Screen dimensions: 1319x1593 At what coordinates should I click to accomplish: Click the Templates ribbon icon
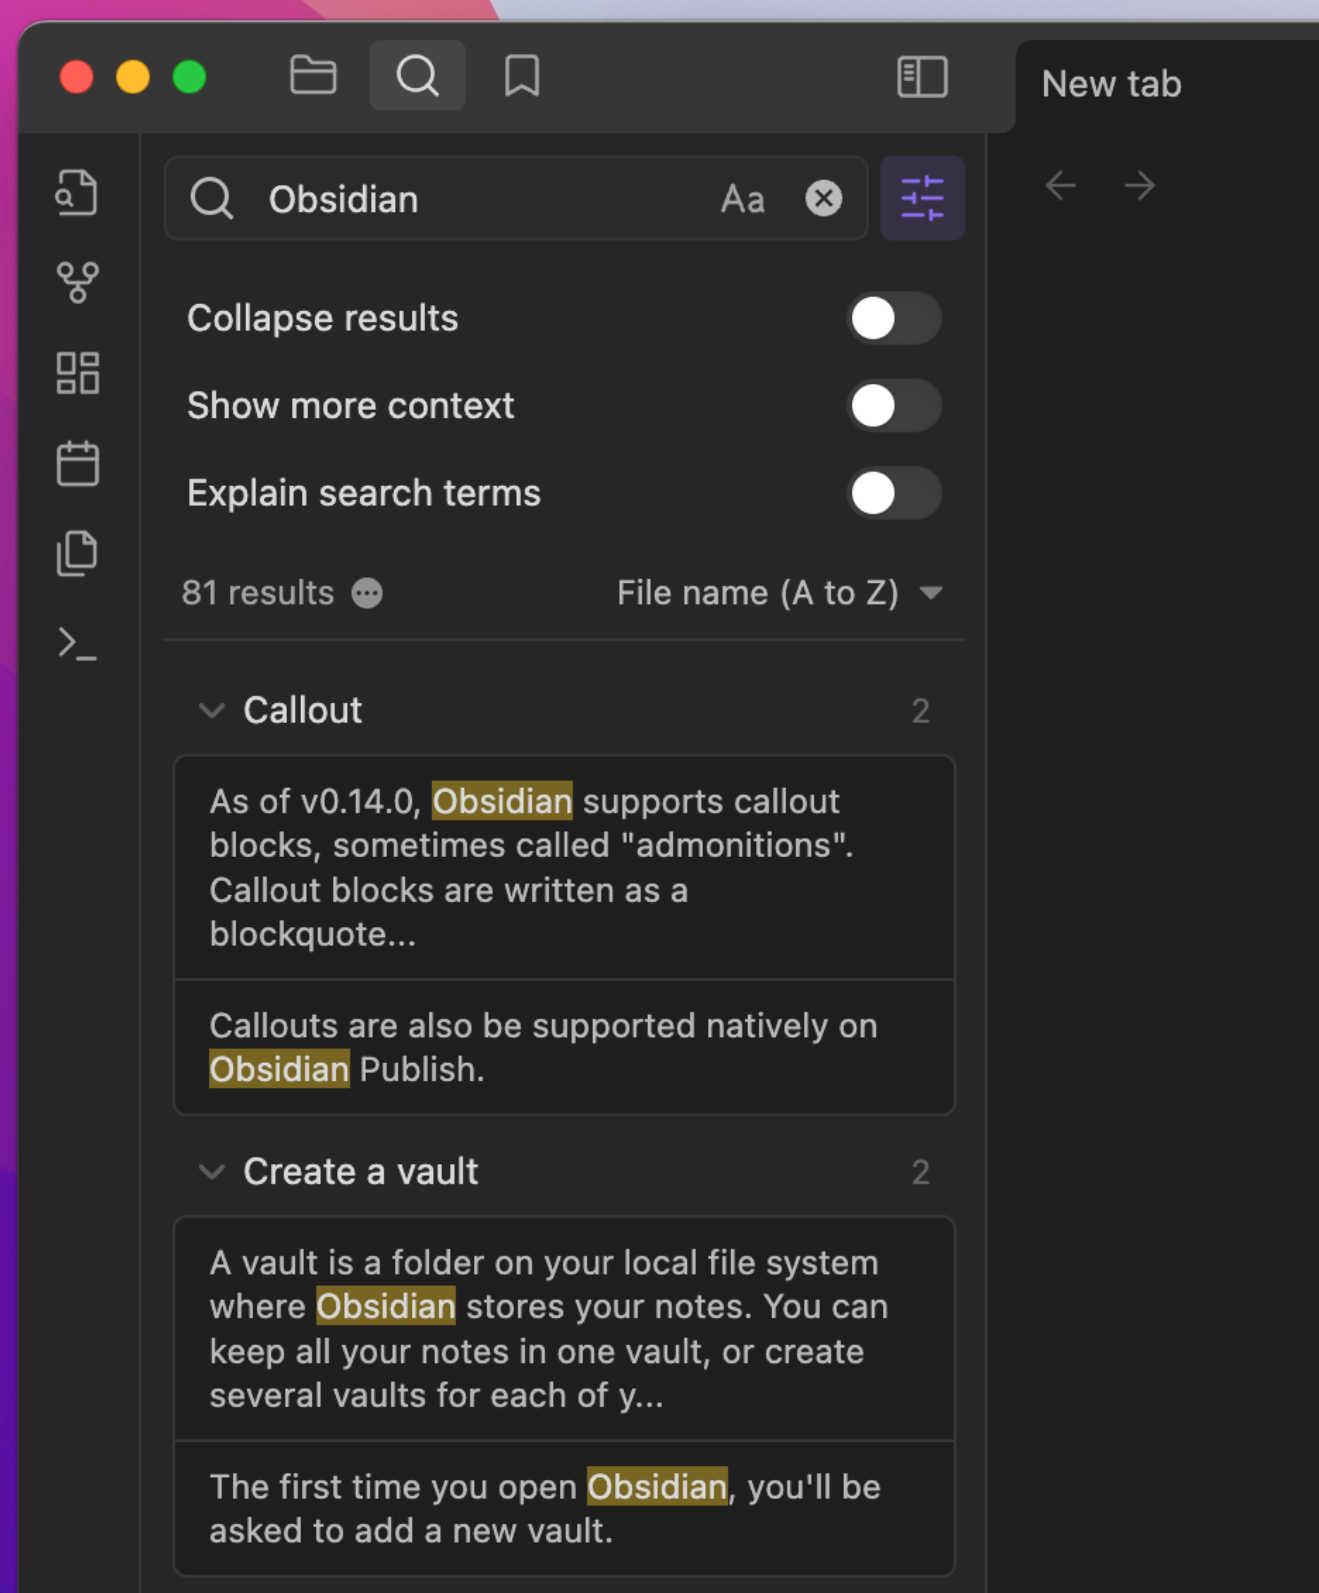coord(77,553)
